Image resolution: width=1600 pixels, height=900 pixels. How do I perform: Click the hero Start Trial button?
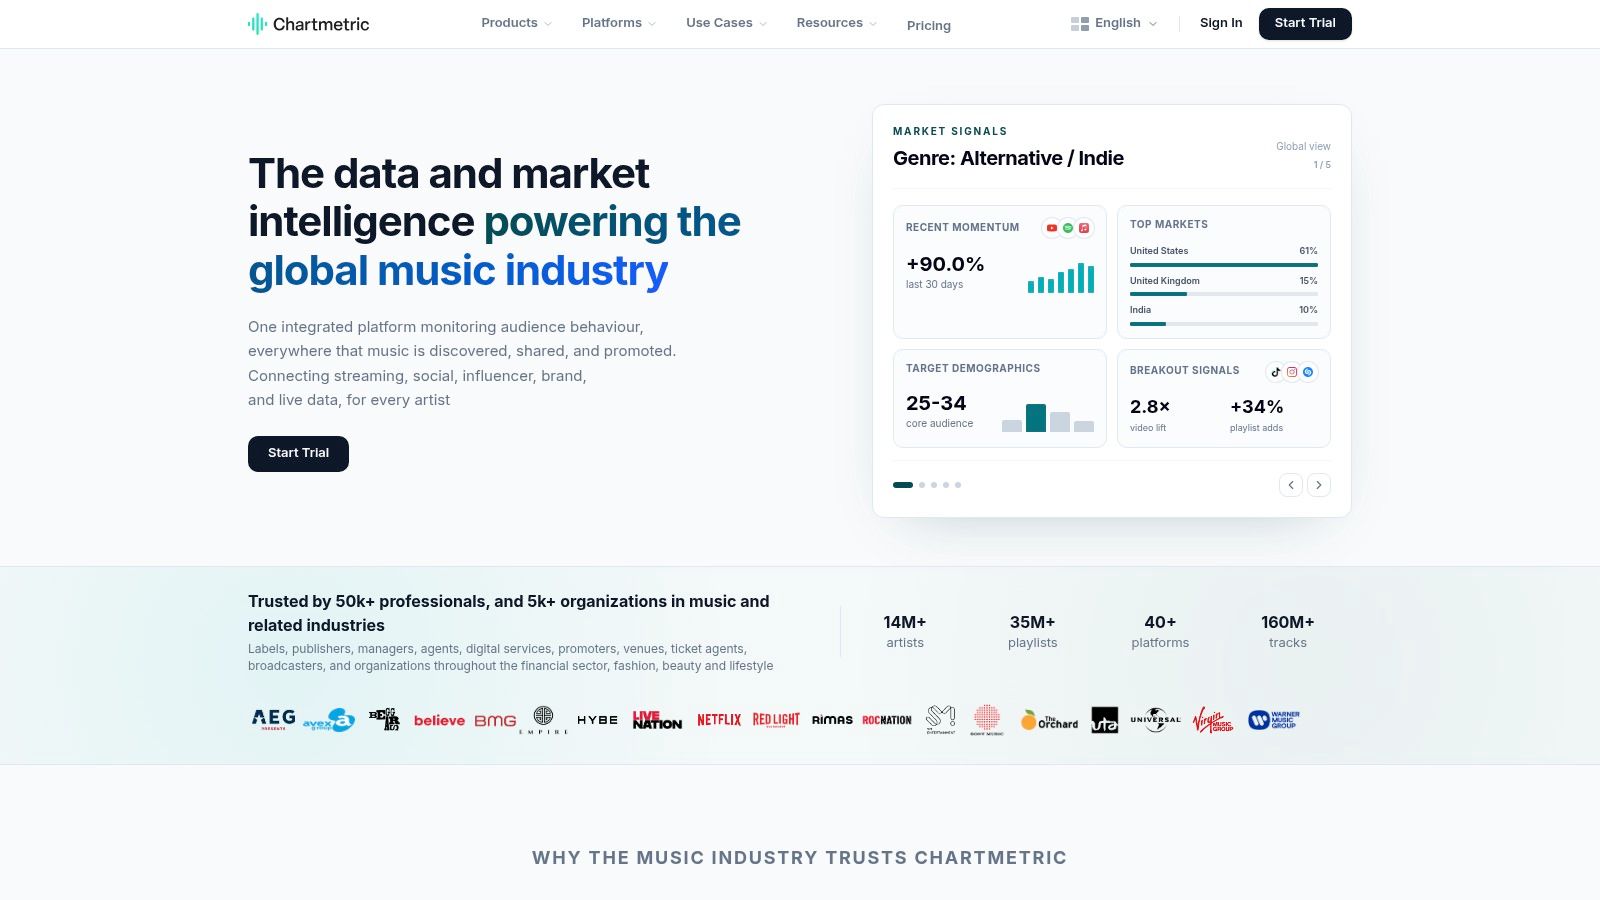[298, 453]
